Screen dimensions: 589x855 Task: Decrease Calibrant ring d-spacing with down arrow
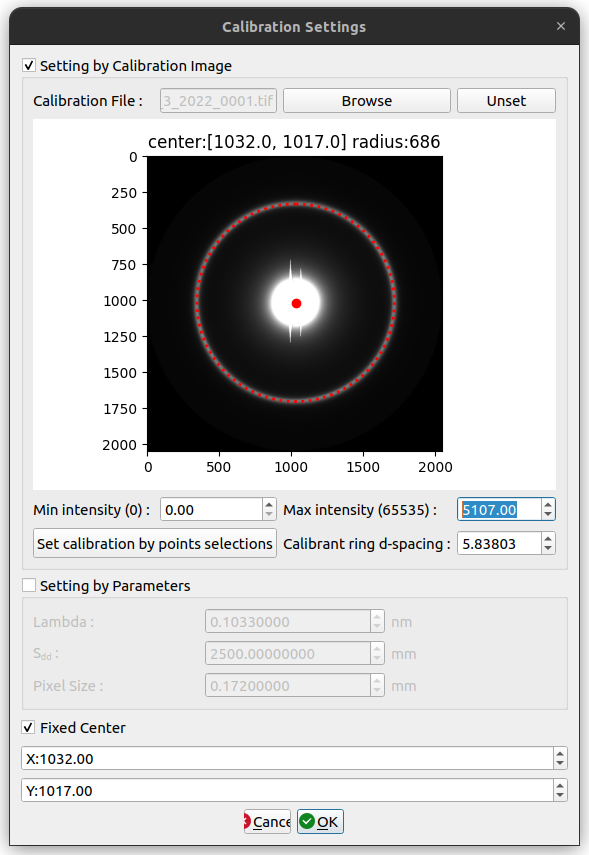[548, 549]
